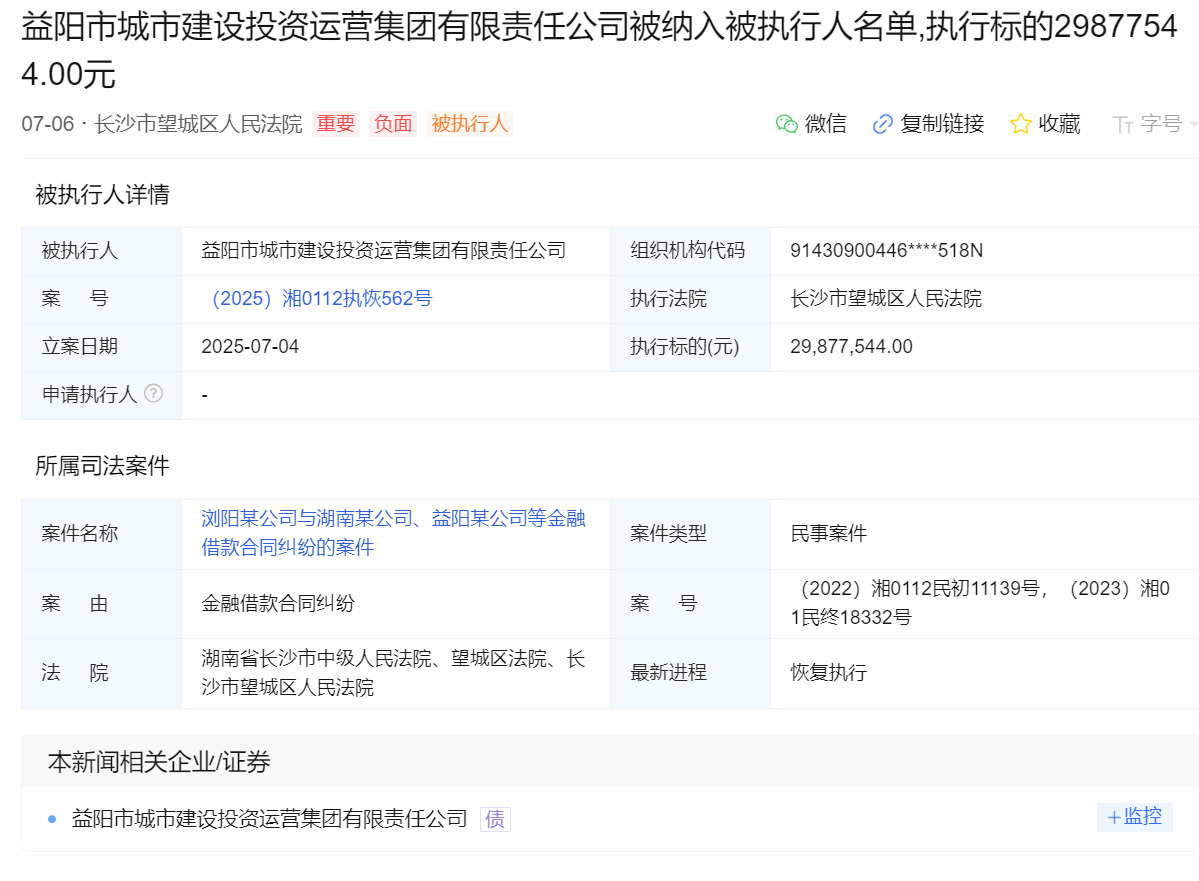Click the 所属司法案件 section heading
Image resolution: width=1199 pixels, height=881 pixels.
[x=102, y=466]
